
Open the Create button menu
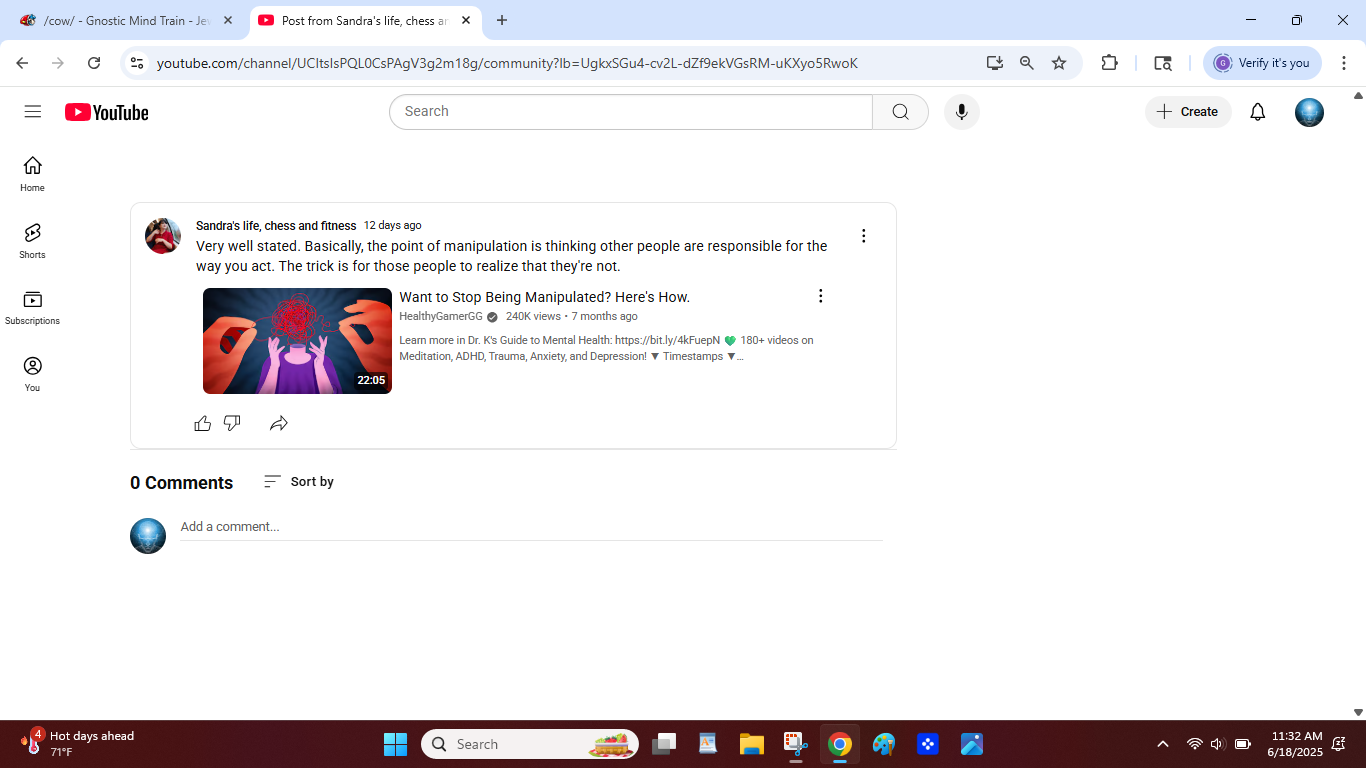point(1188,112)
